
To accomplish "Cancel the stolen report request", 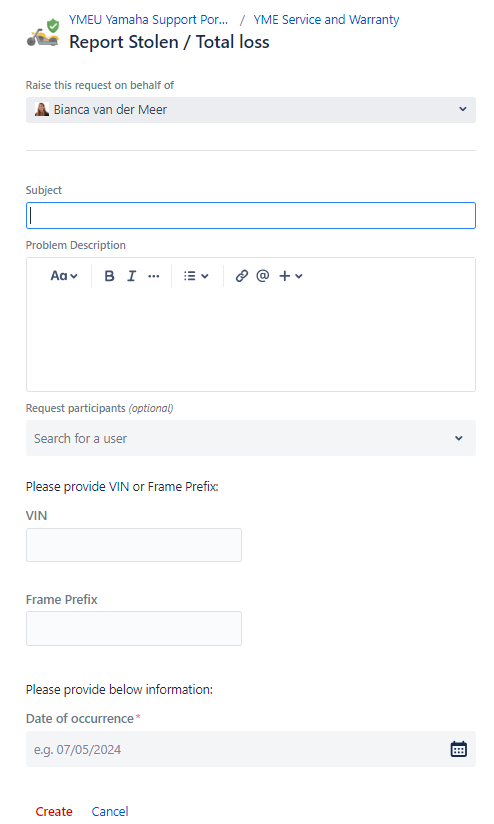I will coord(110,811).
